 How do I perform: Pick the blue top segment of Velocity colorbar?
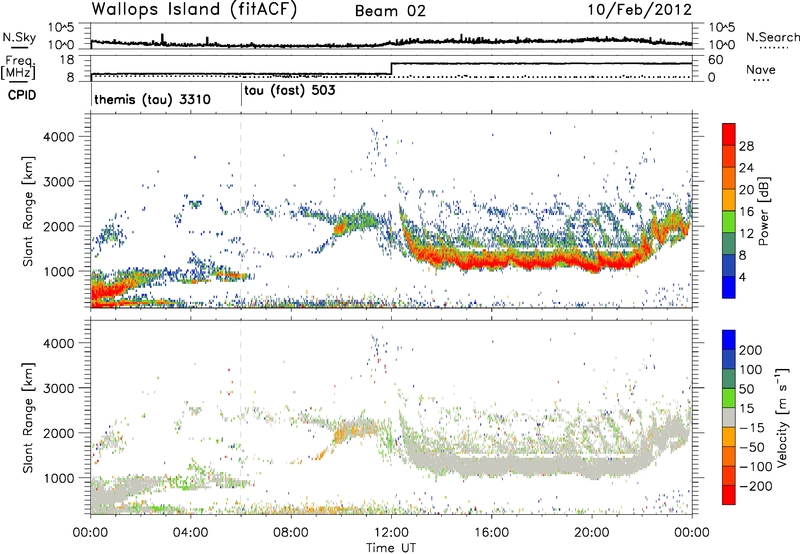click(729, 340)
